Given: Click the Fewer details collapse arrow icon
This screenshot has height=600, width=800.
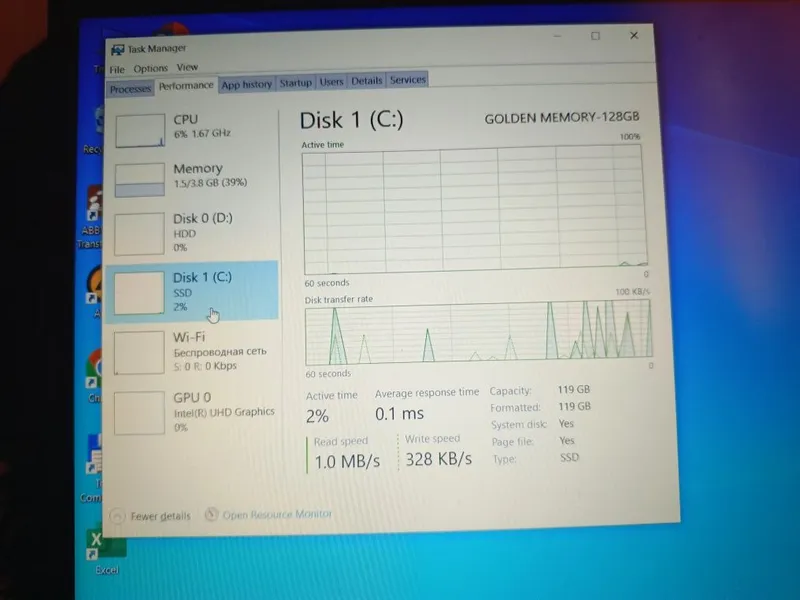Looking at the screenshot, I should tap(117, 516).
